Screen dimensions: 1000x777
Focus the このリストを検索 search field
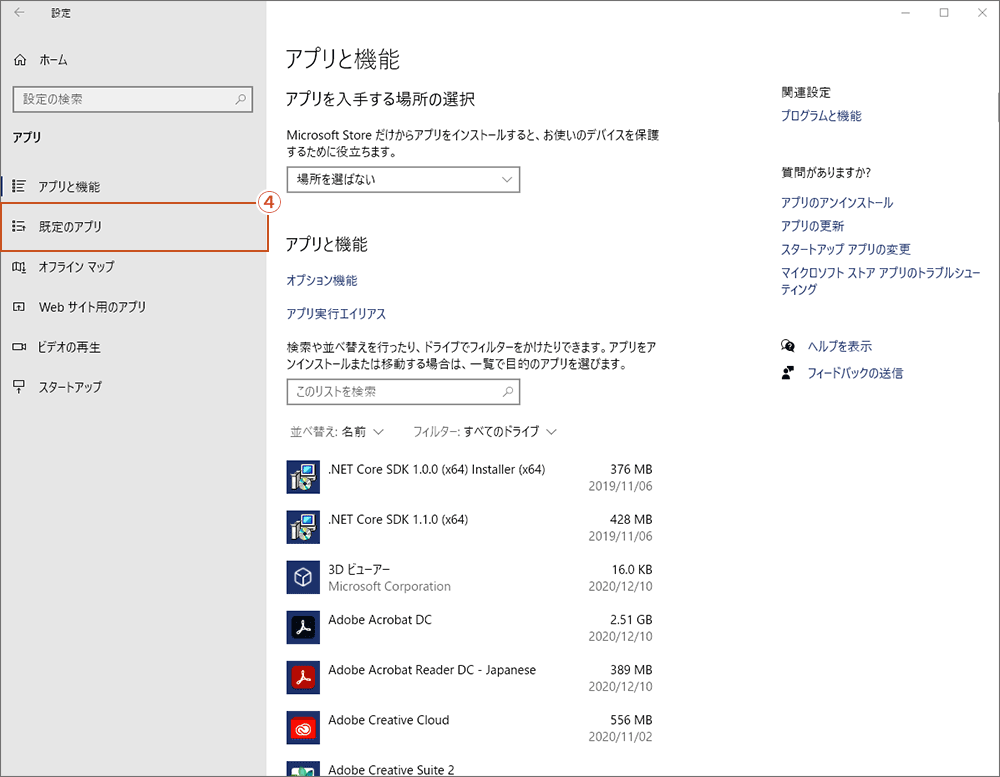tap(403, 392)
